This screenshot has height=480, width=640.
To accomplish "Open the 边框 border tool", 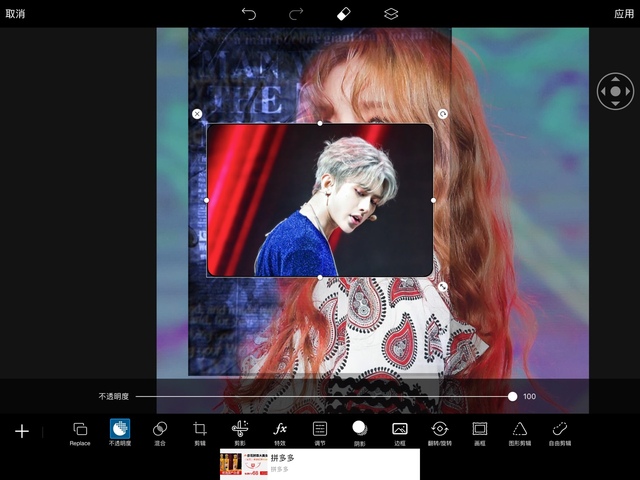I will point(400,429).
